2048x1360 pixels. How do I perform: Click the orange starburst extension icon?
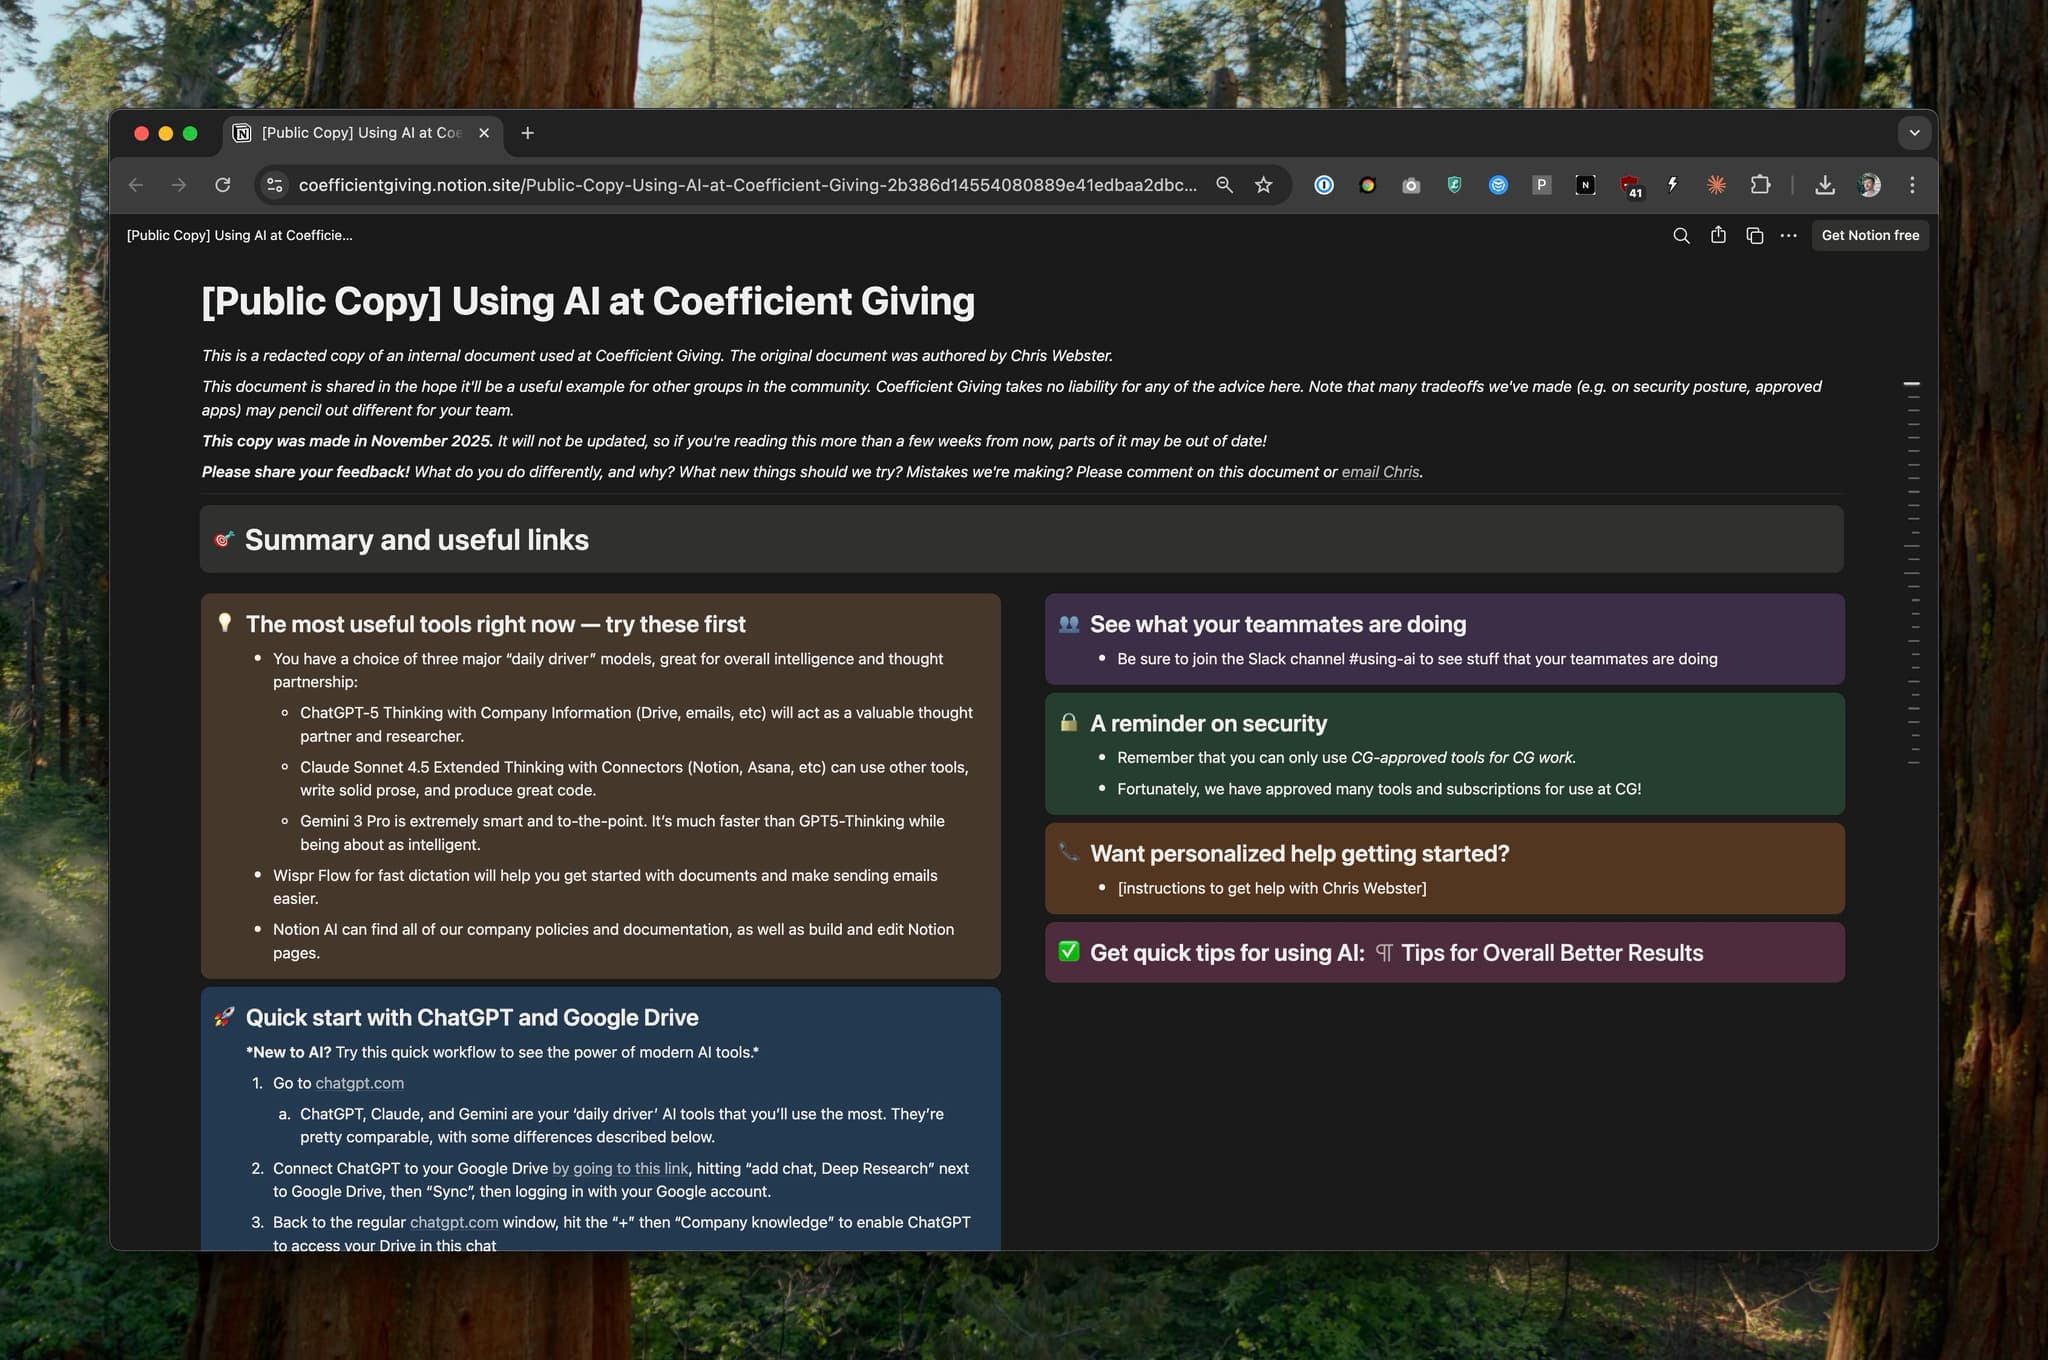pos(1716,185)
